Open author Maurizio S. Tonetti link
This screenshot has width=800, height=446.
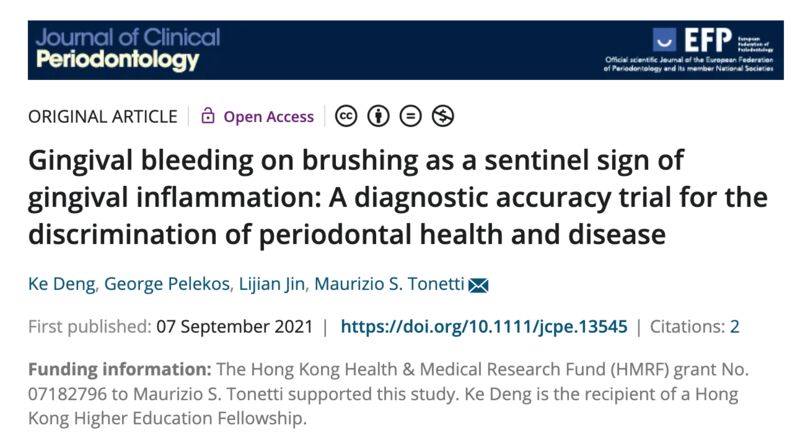click(389, 284)
